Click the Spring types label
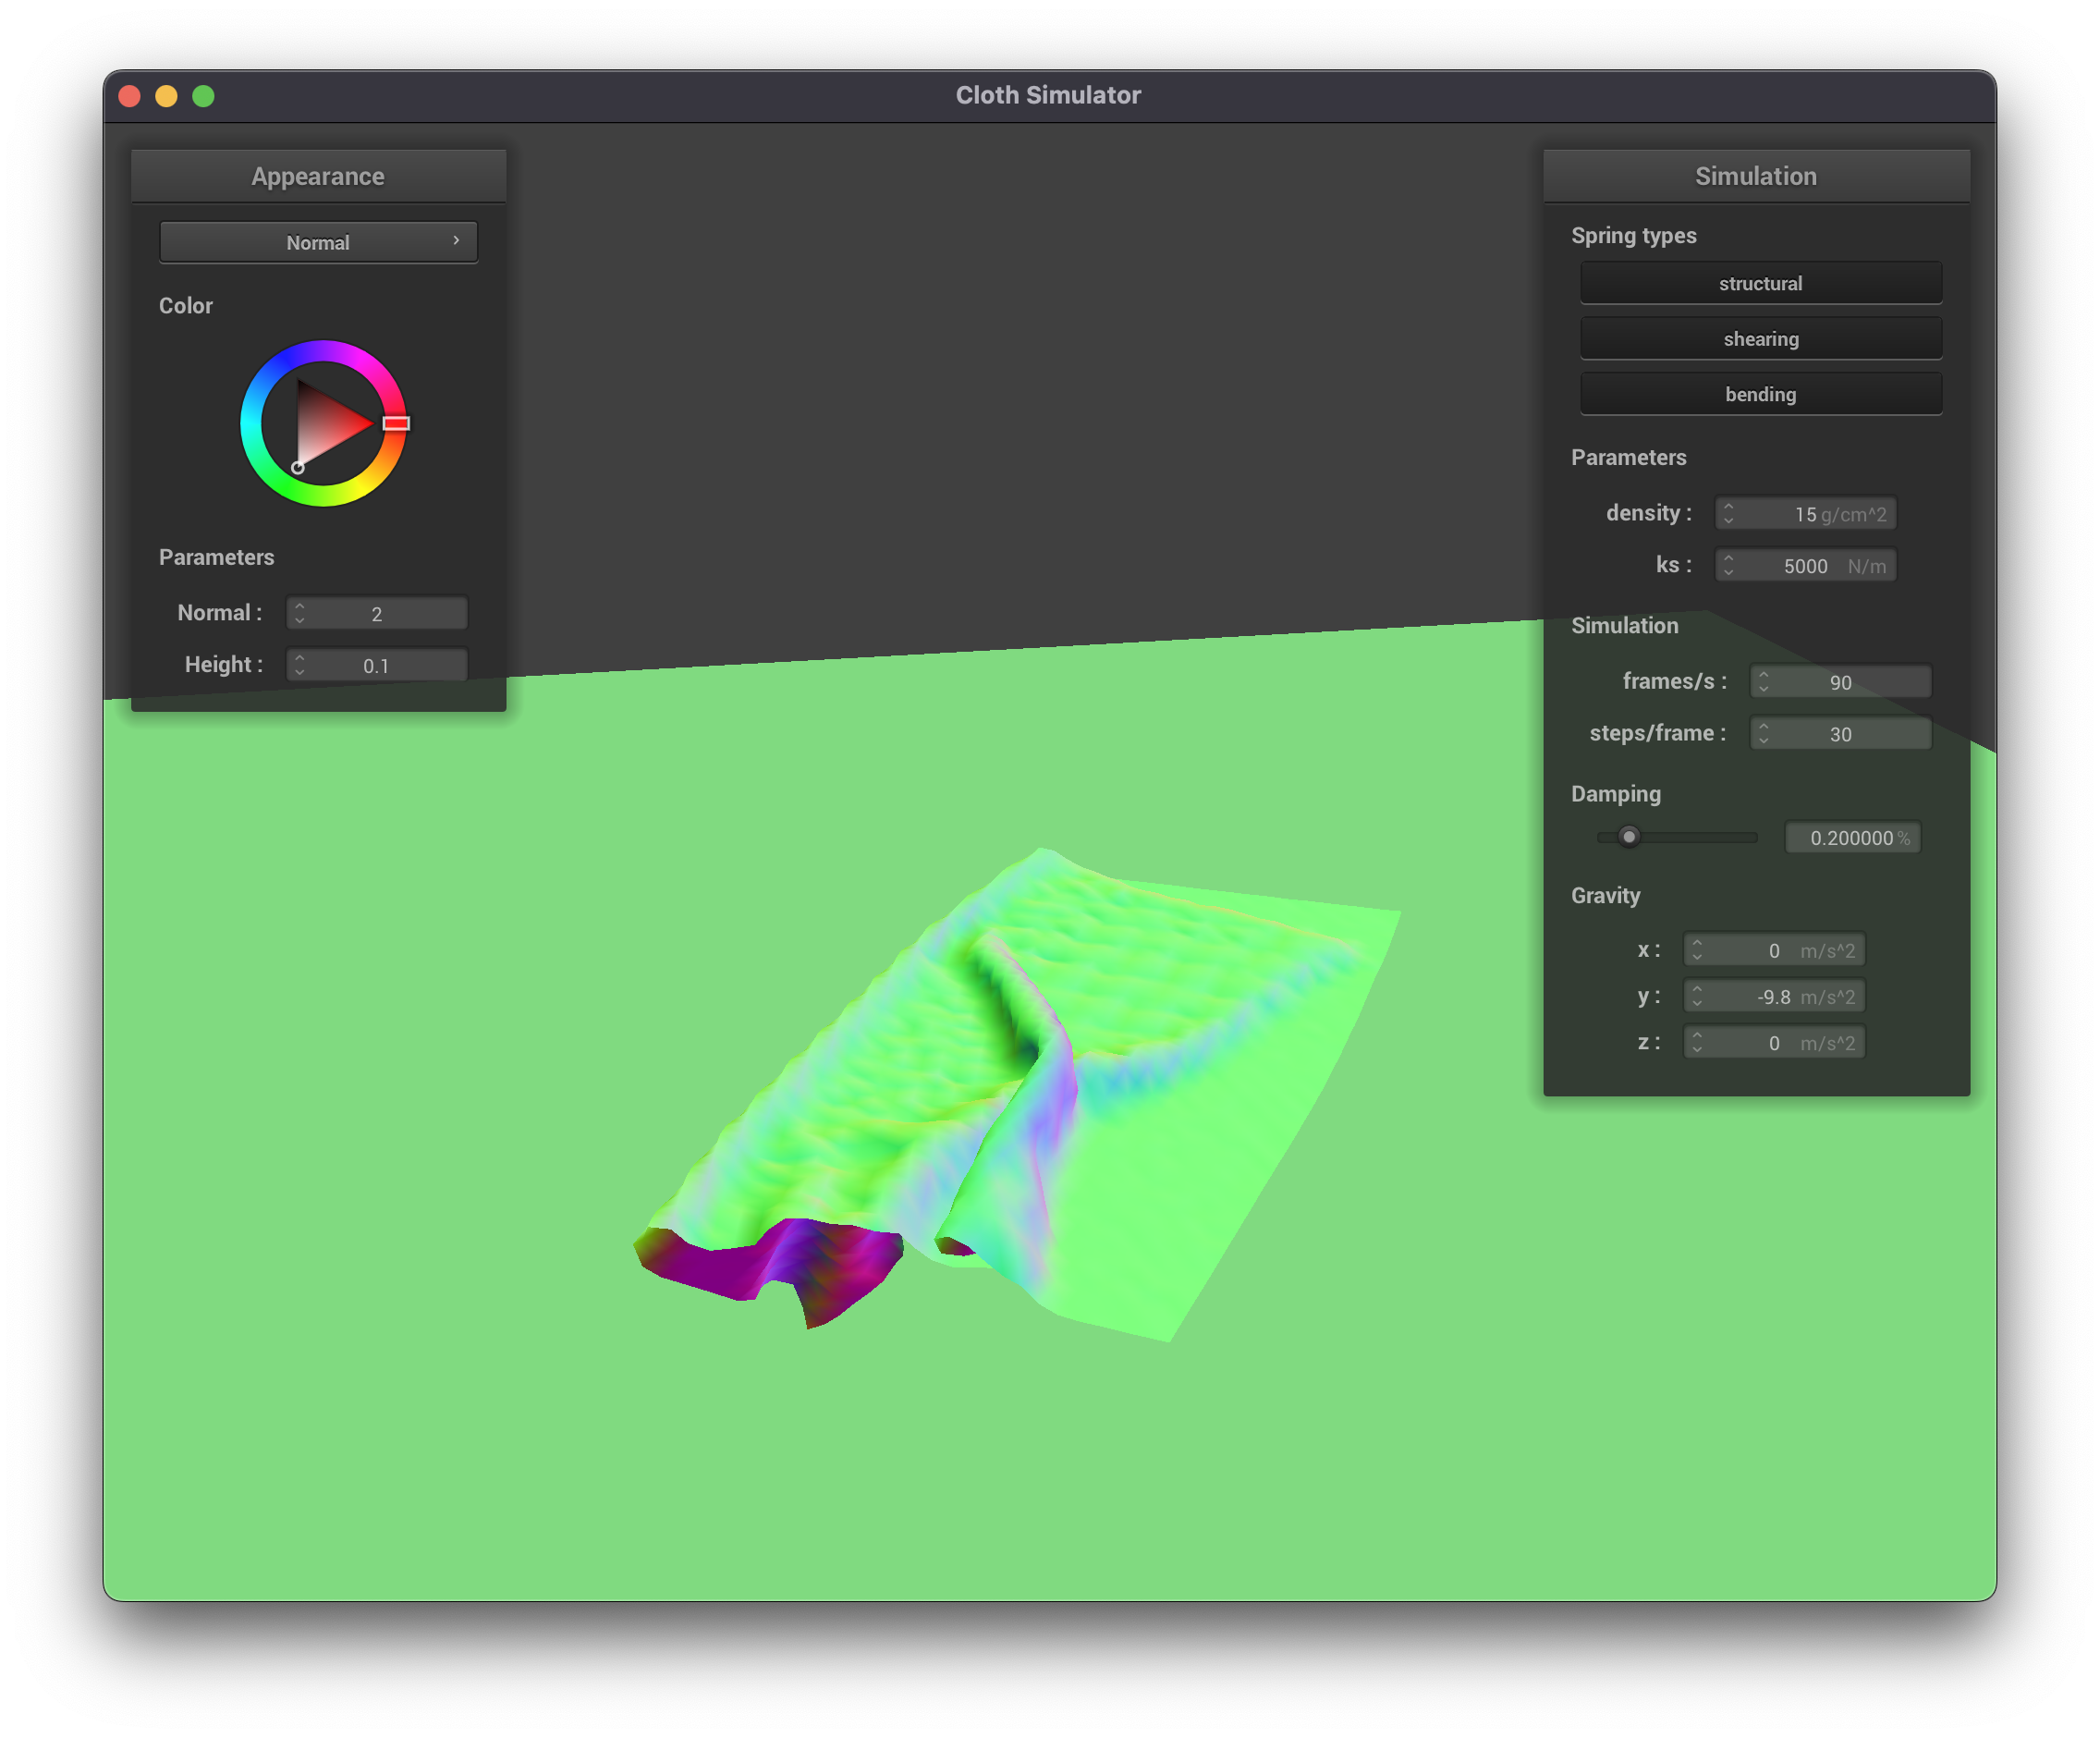The height and width of the screenshot is (1738, 2100). click(1634, 236)
